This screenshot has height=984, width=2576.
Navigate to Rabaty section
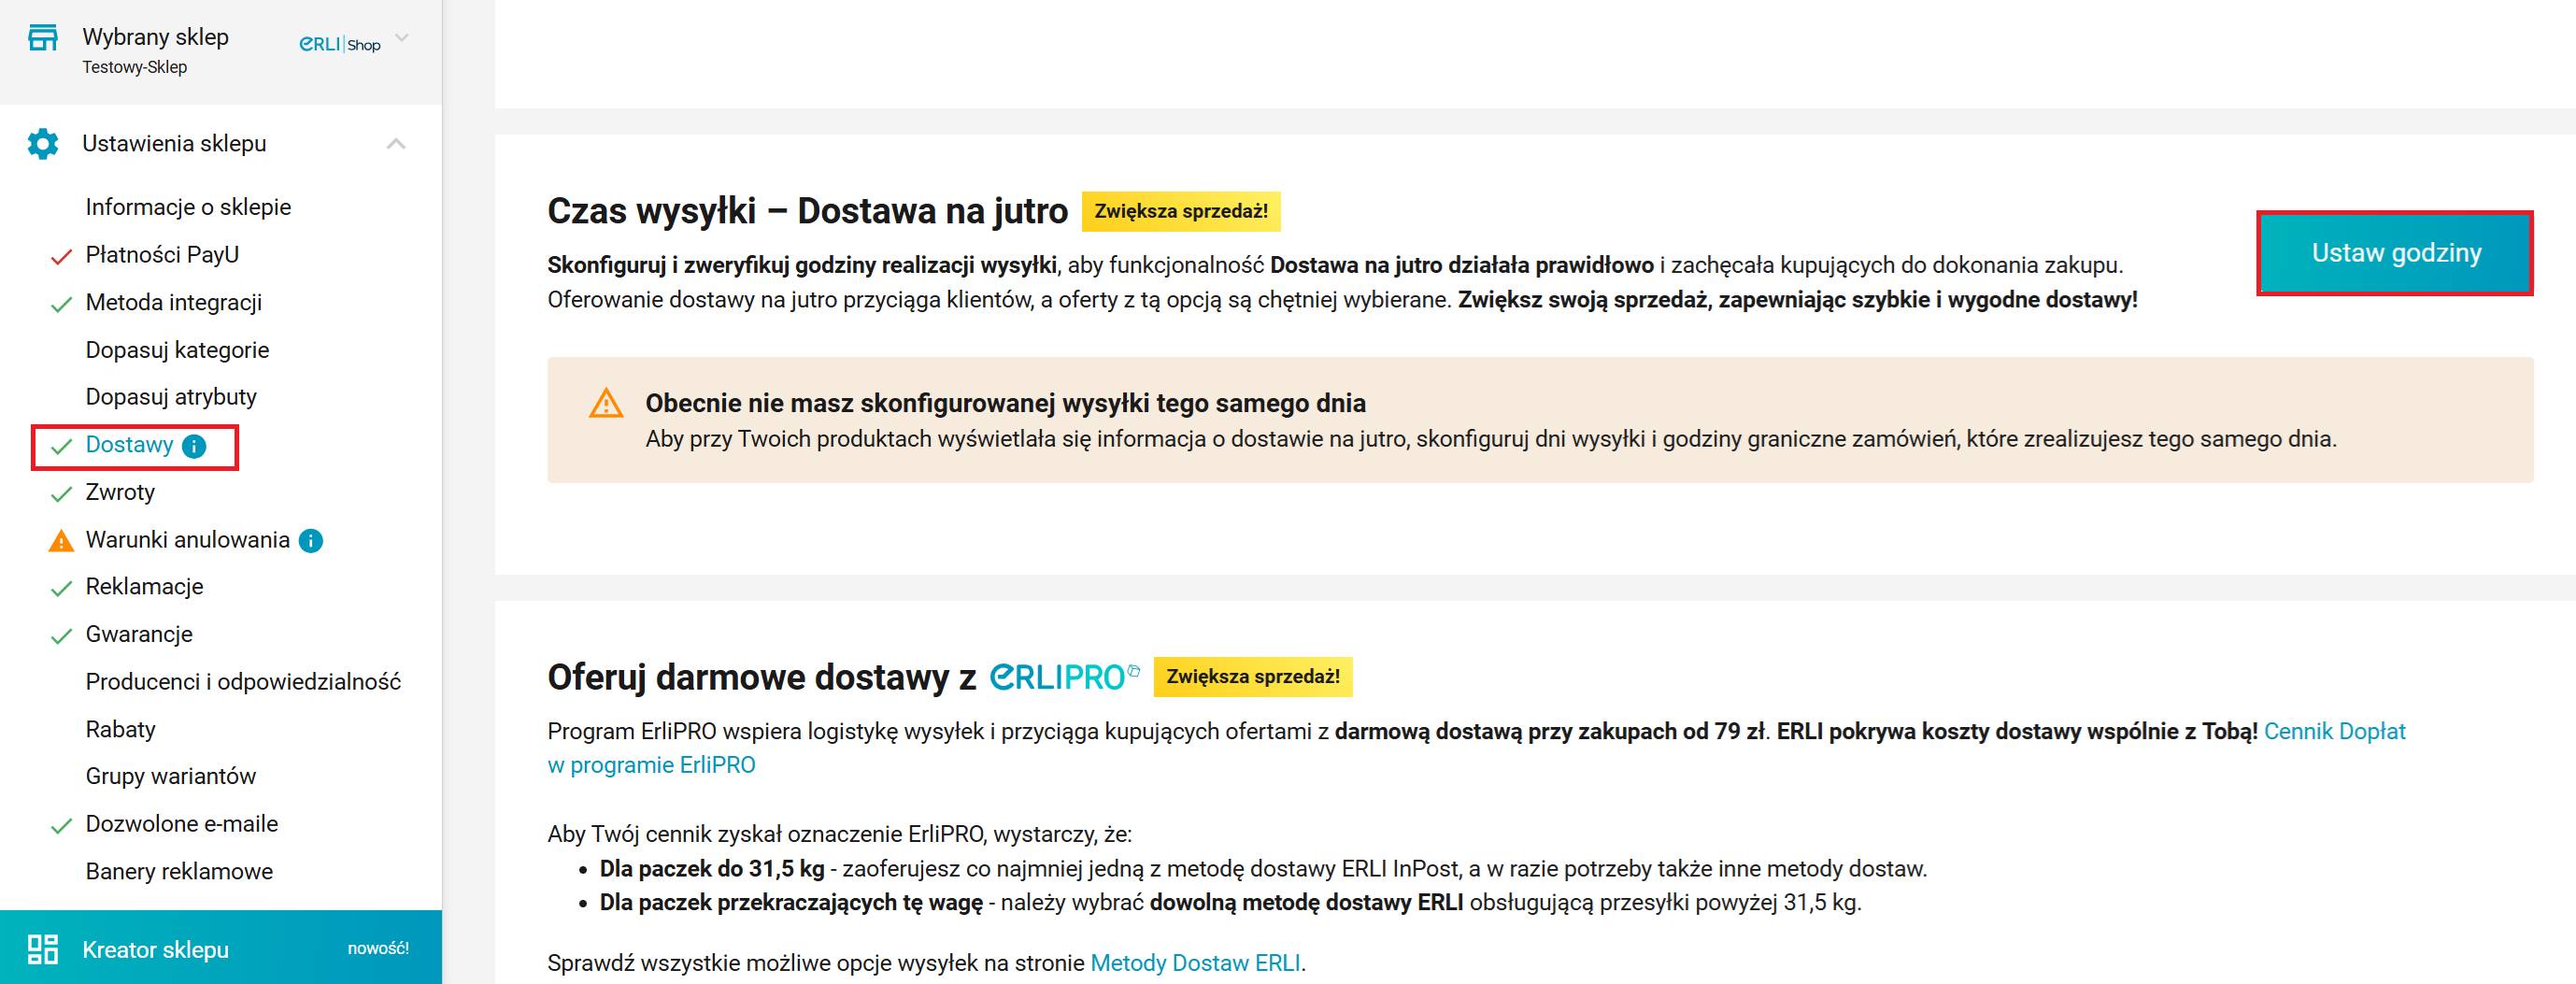point(120,729)
